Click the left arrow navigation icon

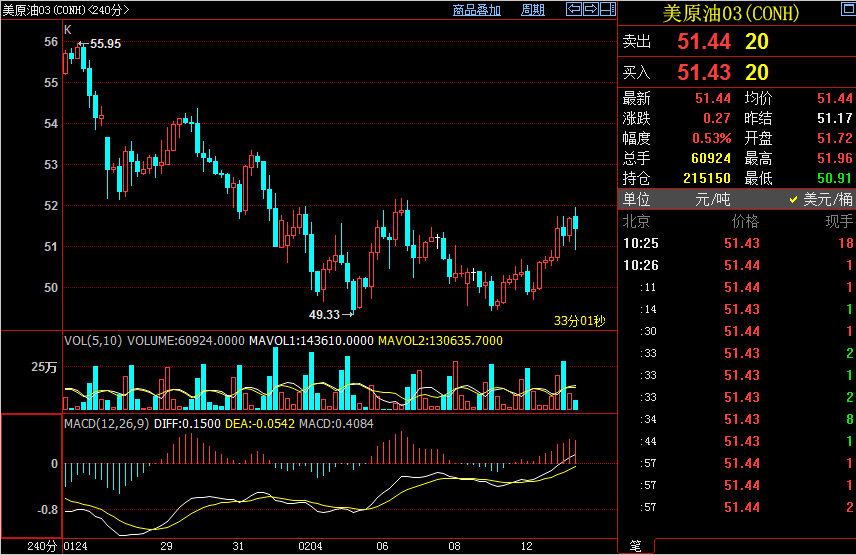pyautogui.click(x=574, y=9)
